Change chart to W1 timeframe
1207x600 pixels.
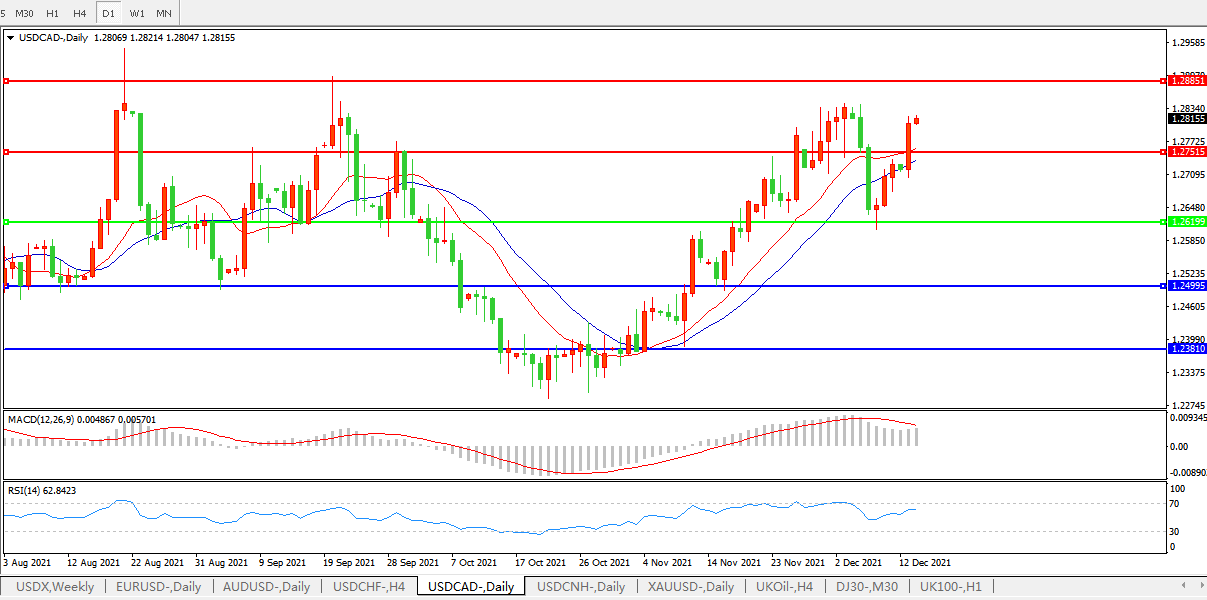(136, 13)
